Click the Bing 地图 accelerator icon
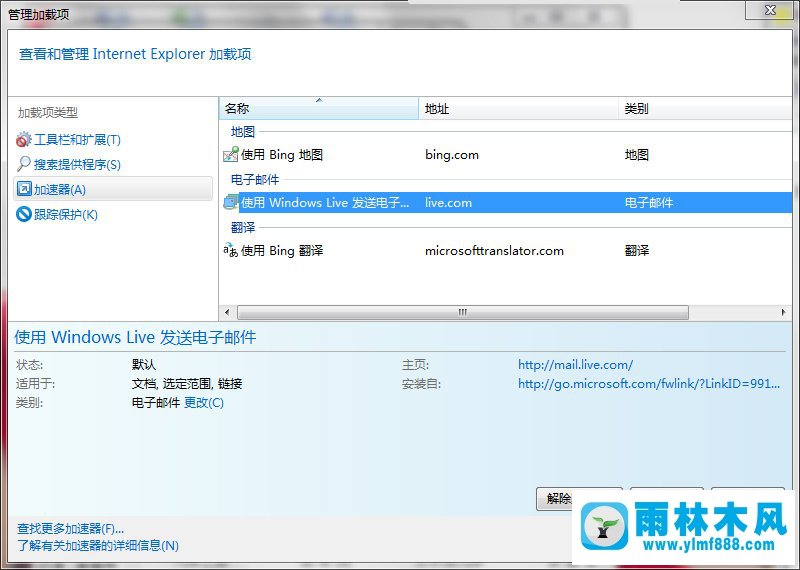The image size is (800, 570). point(230,155)
